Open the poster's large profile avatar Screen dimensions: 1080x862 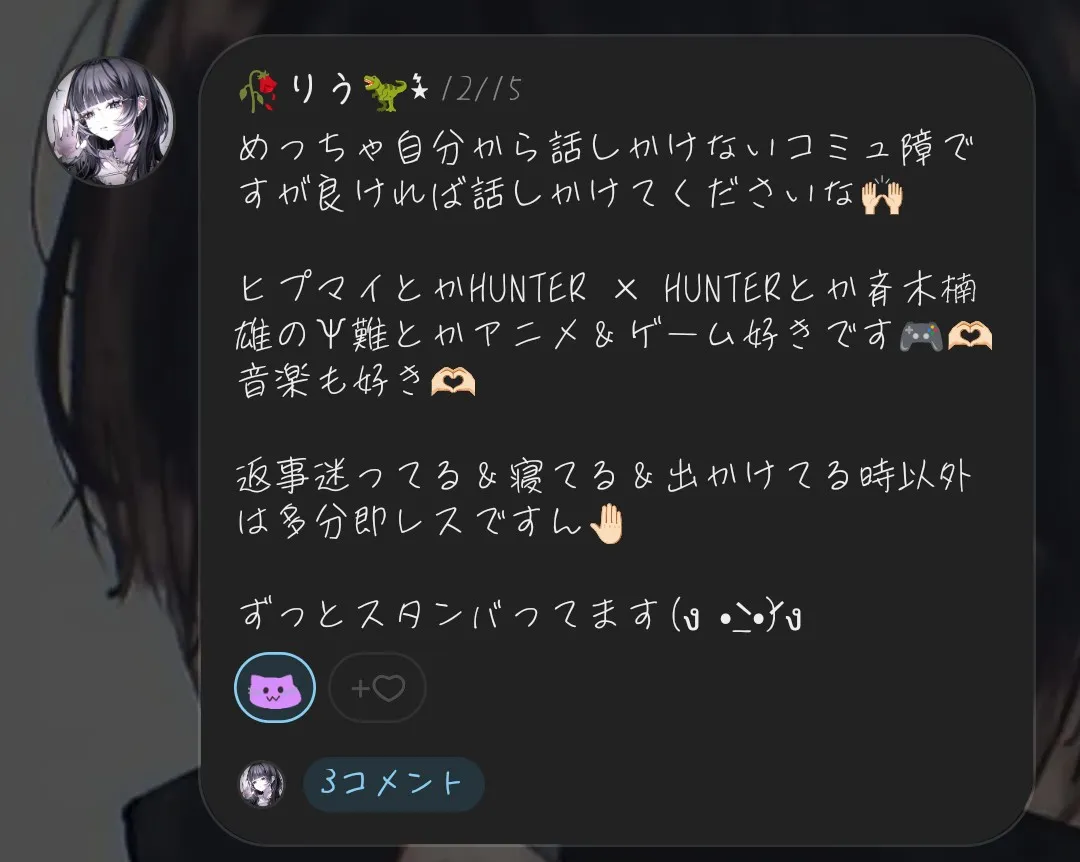[x=110, y=122]
